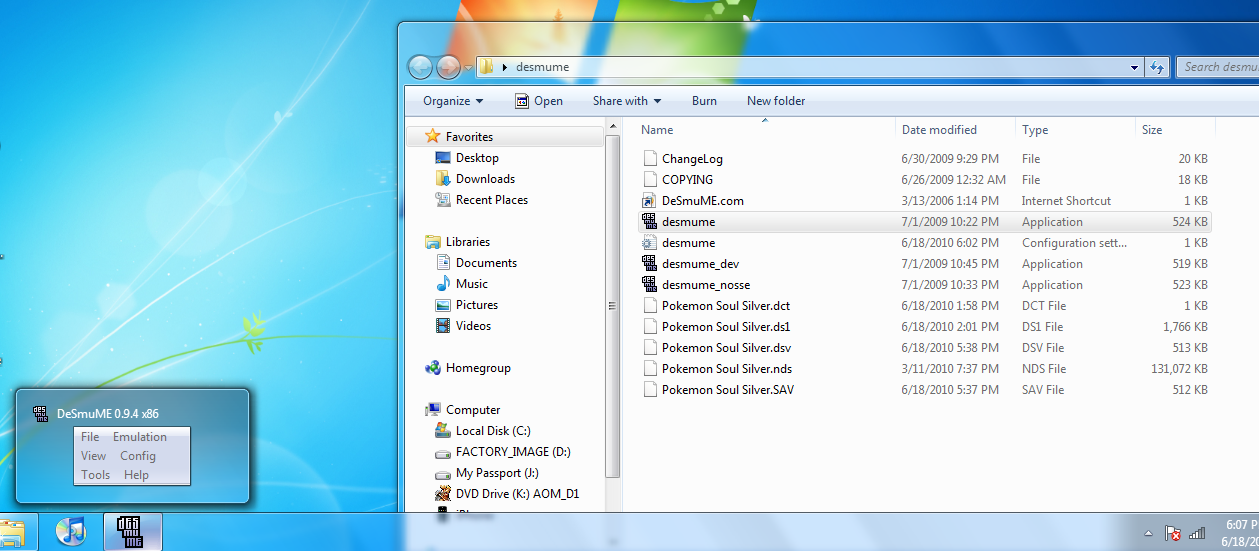This screenshot has height=551, width=1259.
Task: Click the DeSmuME taskbar button
Action: [132, 532]
